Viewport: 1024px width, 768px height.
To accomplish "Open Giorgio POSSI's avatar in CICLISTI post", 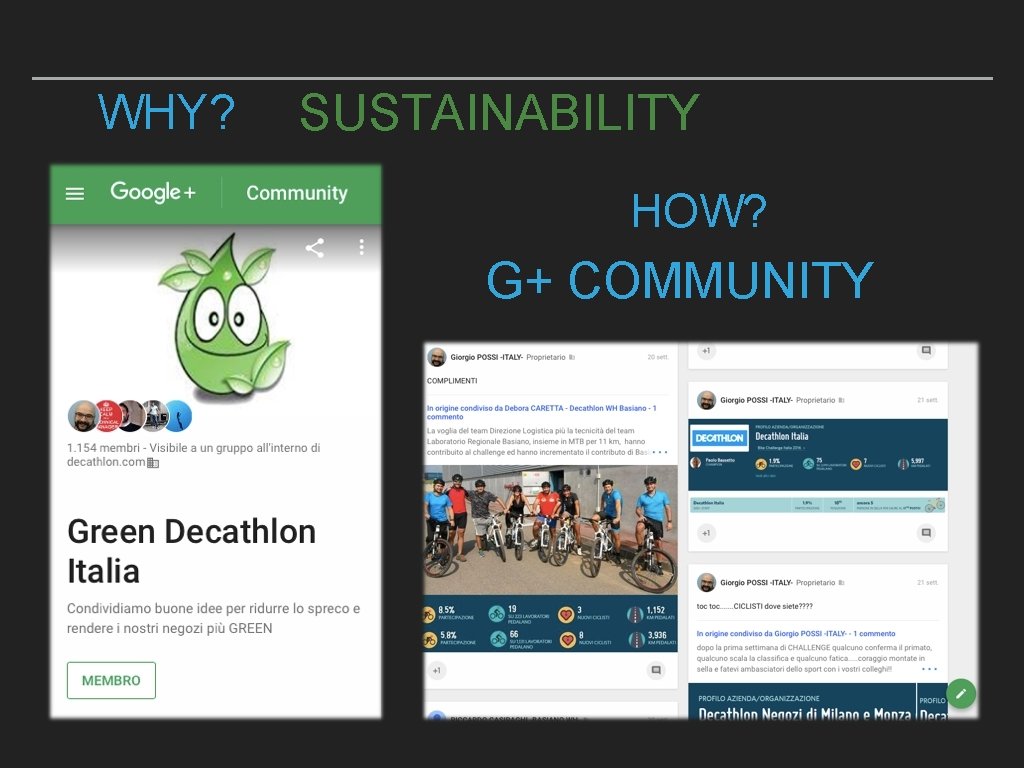I will point(706,582).
